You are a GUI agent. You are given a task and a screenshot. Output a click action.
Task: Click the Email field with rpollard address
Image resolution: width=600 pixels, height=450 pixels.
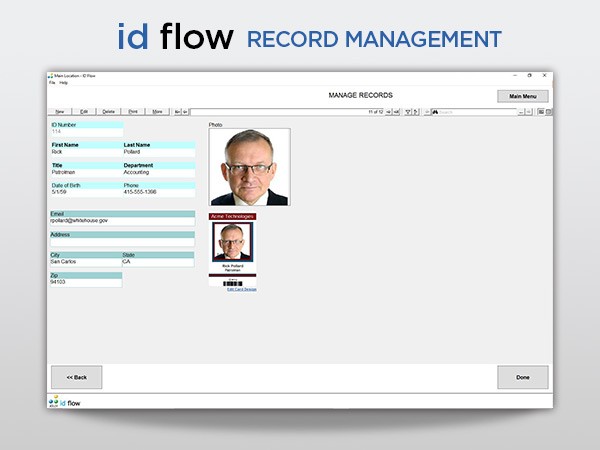pyautogui.click(x=122, y=221)
